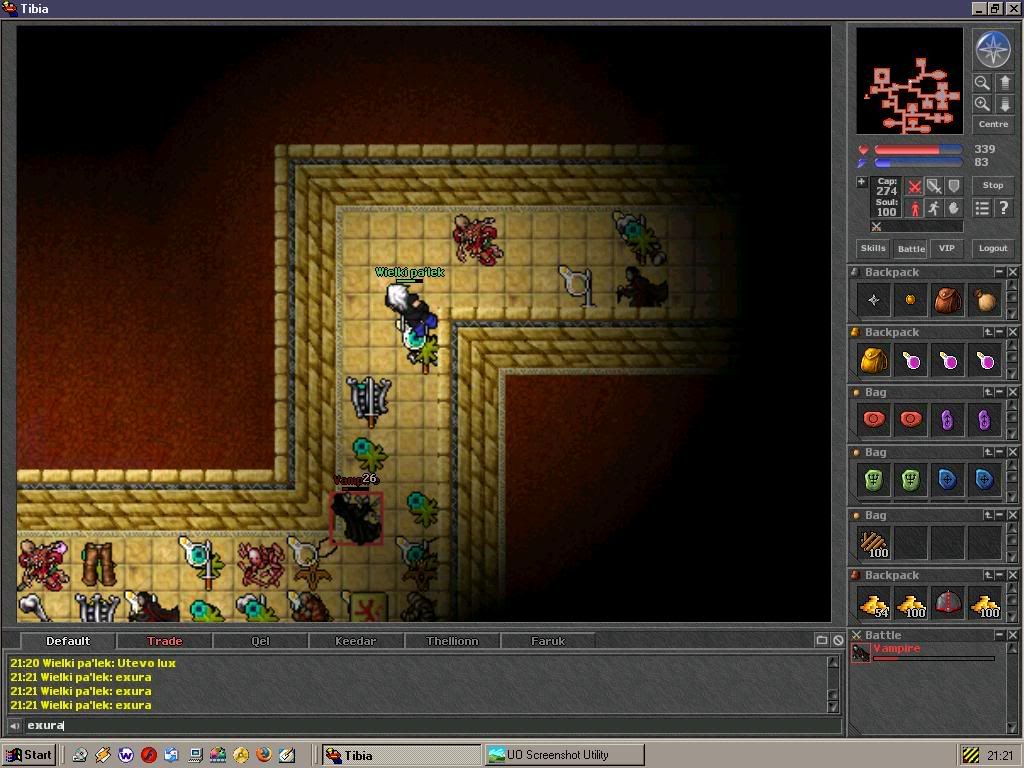Screen dimensions: 1024x768
Task: Enable chase opponent mode (running figure)
Action: [x=934, y=208]
